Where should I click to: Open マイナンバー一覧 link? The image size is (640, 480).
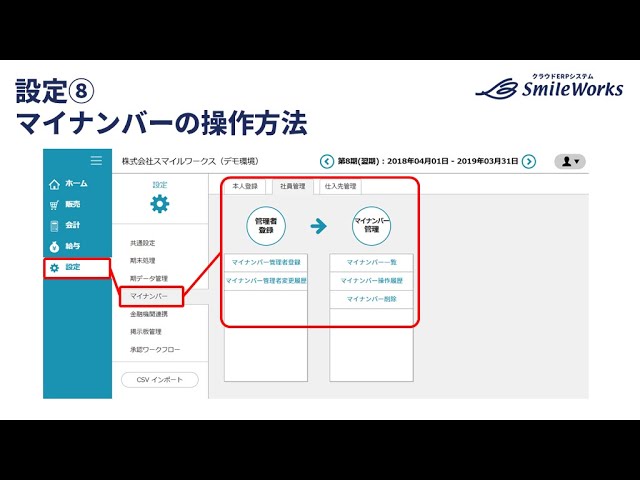click(371, 262)
